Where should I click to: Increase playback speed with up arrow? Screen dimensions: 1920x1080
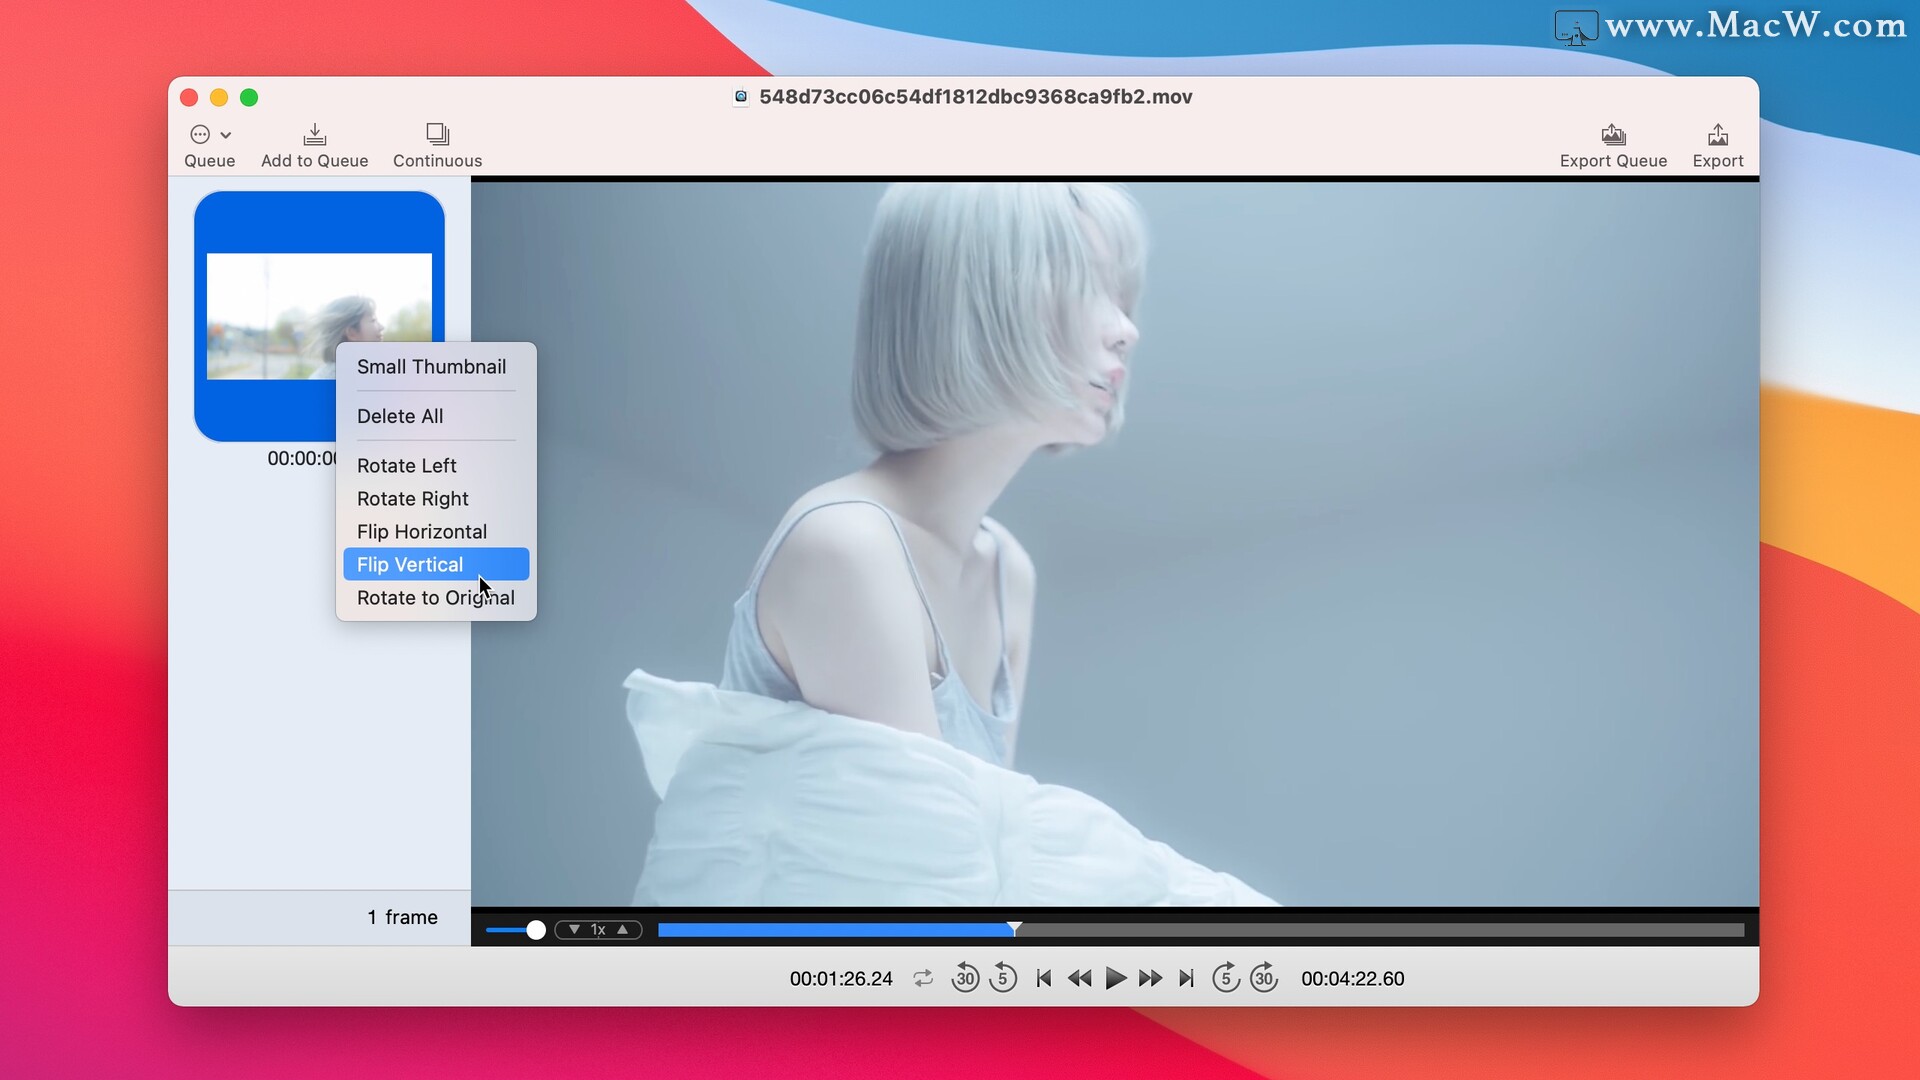pyautogui.click(x=623, y=930)
